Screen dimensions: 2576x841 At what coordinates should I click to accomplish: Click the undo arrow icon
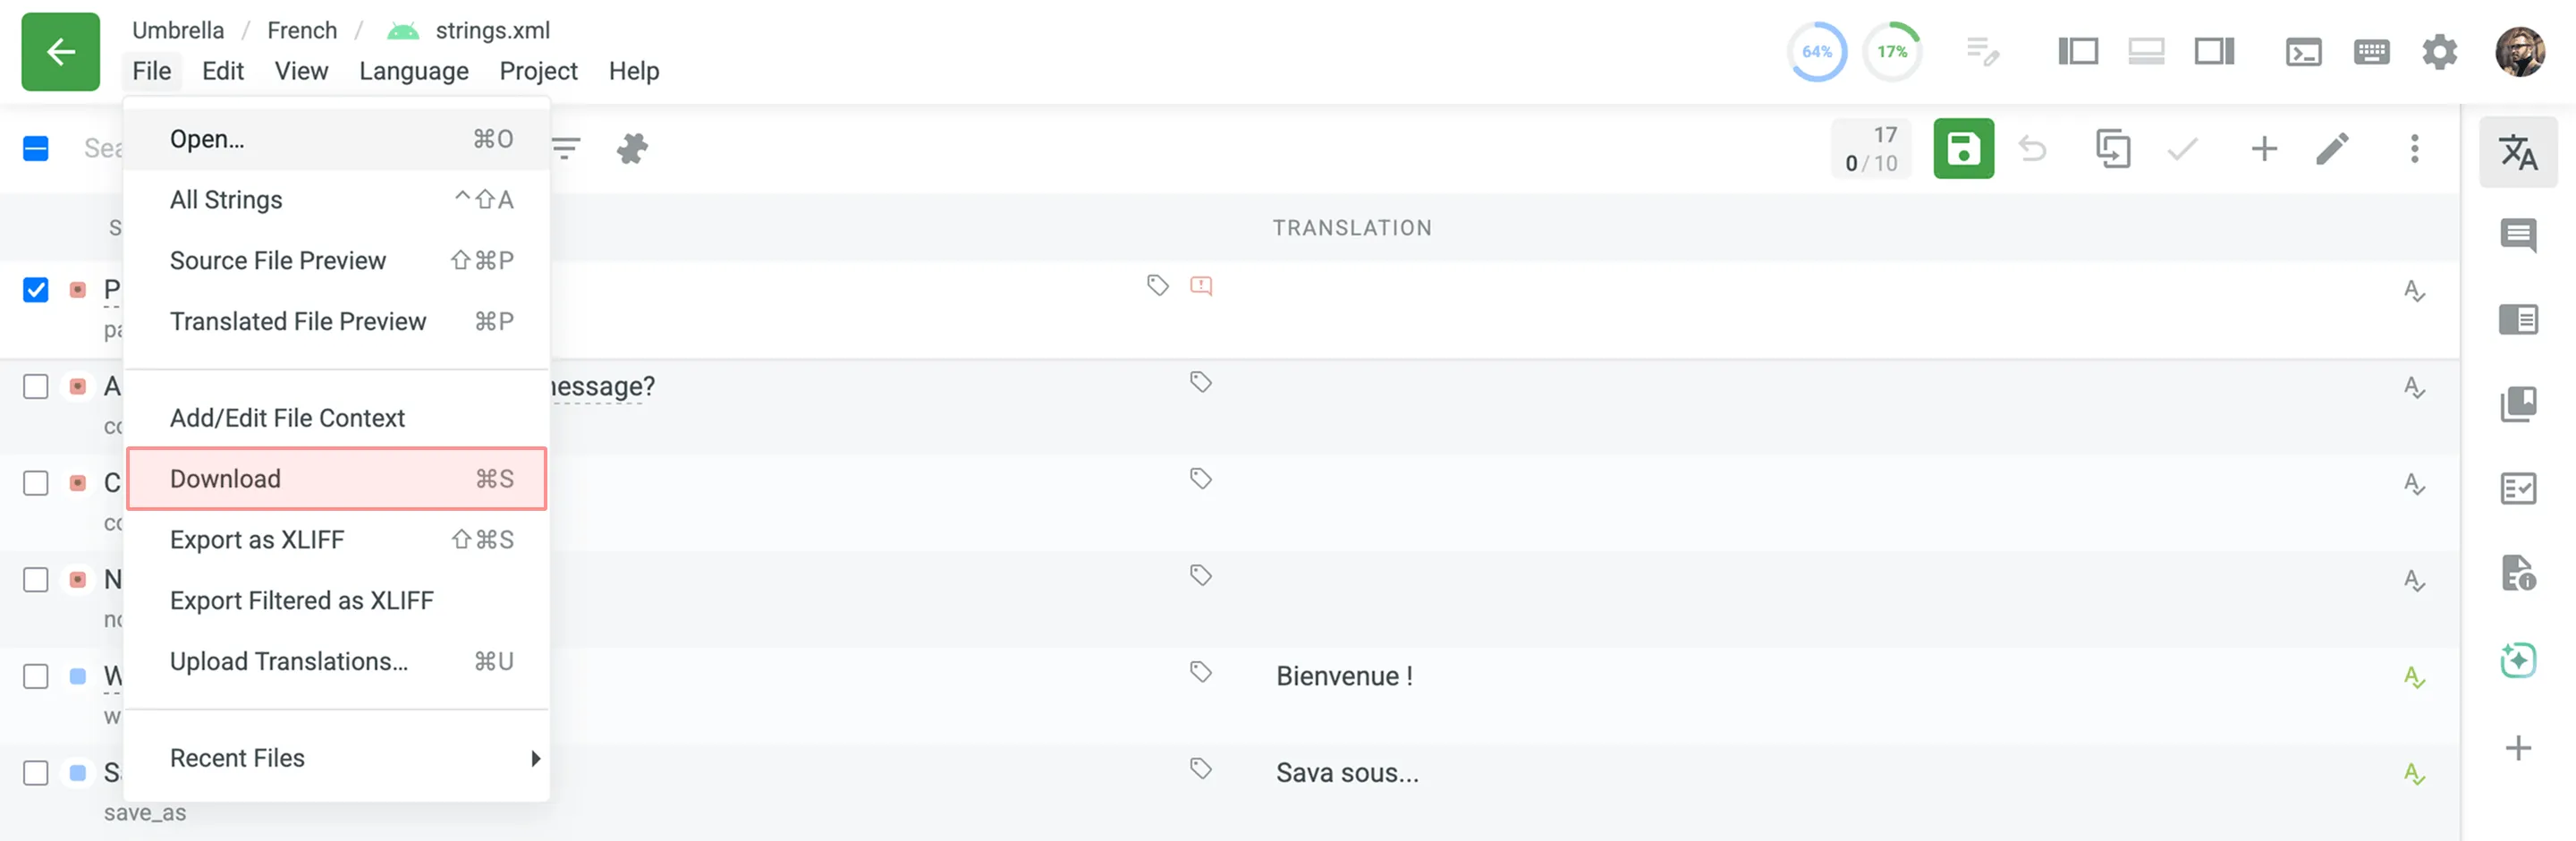[x=2032, y=148]
